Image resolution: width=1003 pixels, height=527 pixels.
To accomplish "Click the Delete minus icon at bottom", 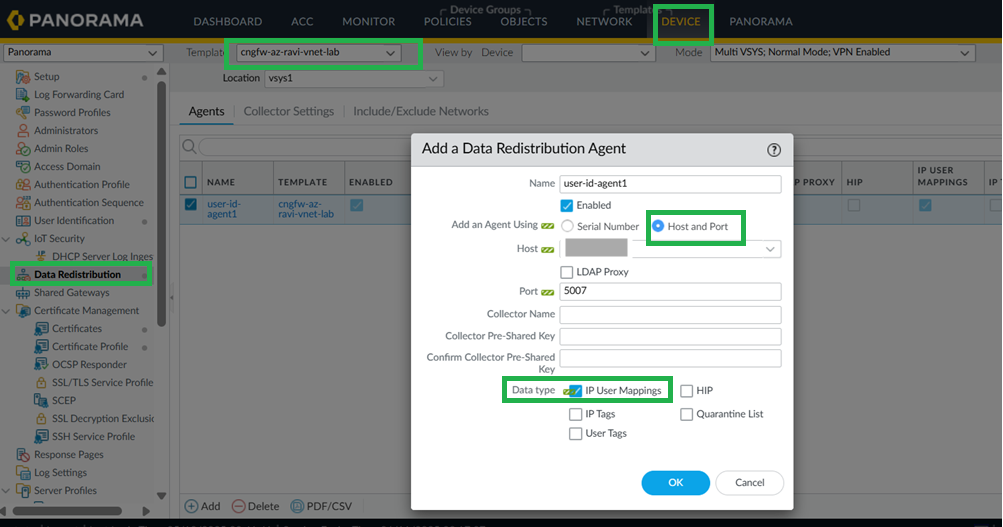I will (238, 506).
